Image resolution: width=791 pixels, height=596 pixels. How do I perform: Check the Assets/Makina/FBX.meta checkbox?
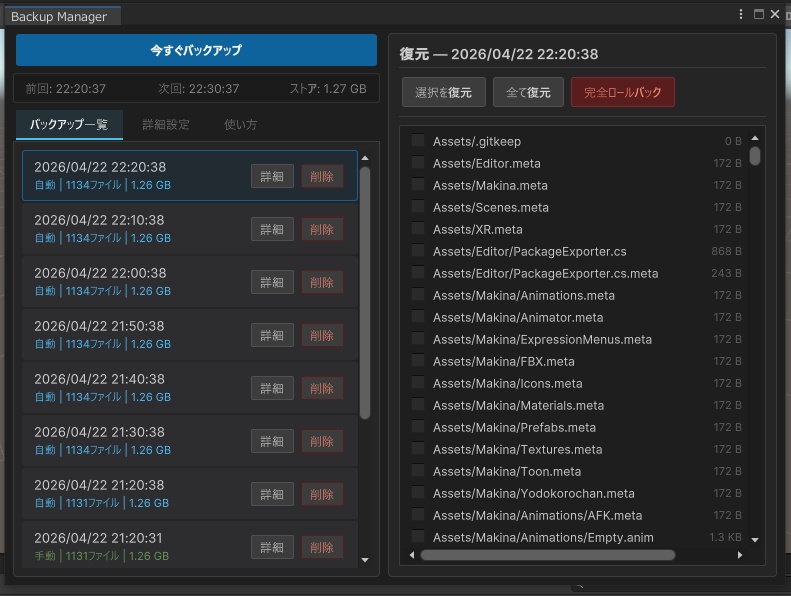(x=418, y=360)
